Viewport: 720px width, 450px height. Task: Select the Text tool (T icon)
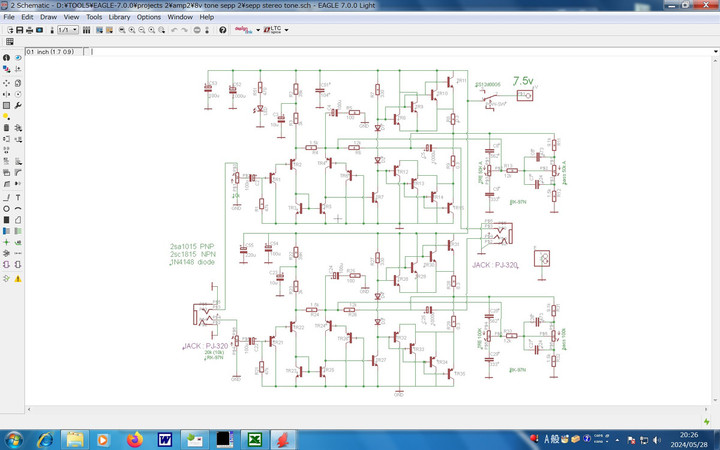click(18, 197)
